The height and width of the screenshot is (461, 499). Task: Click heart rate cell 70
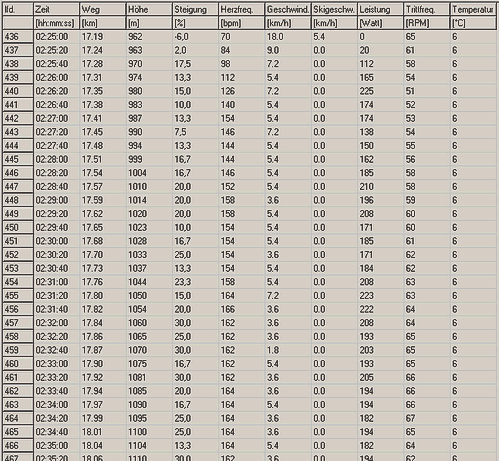tap(242, 37)
